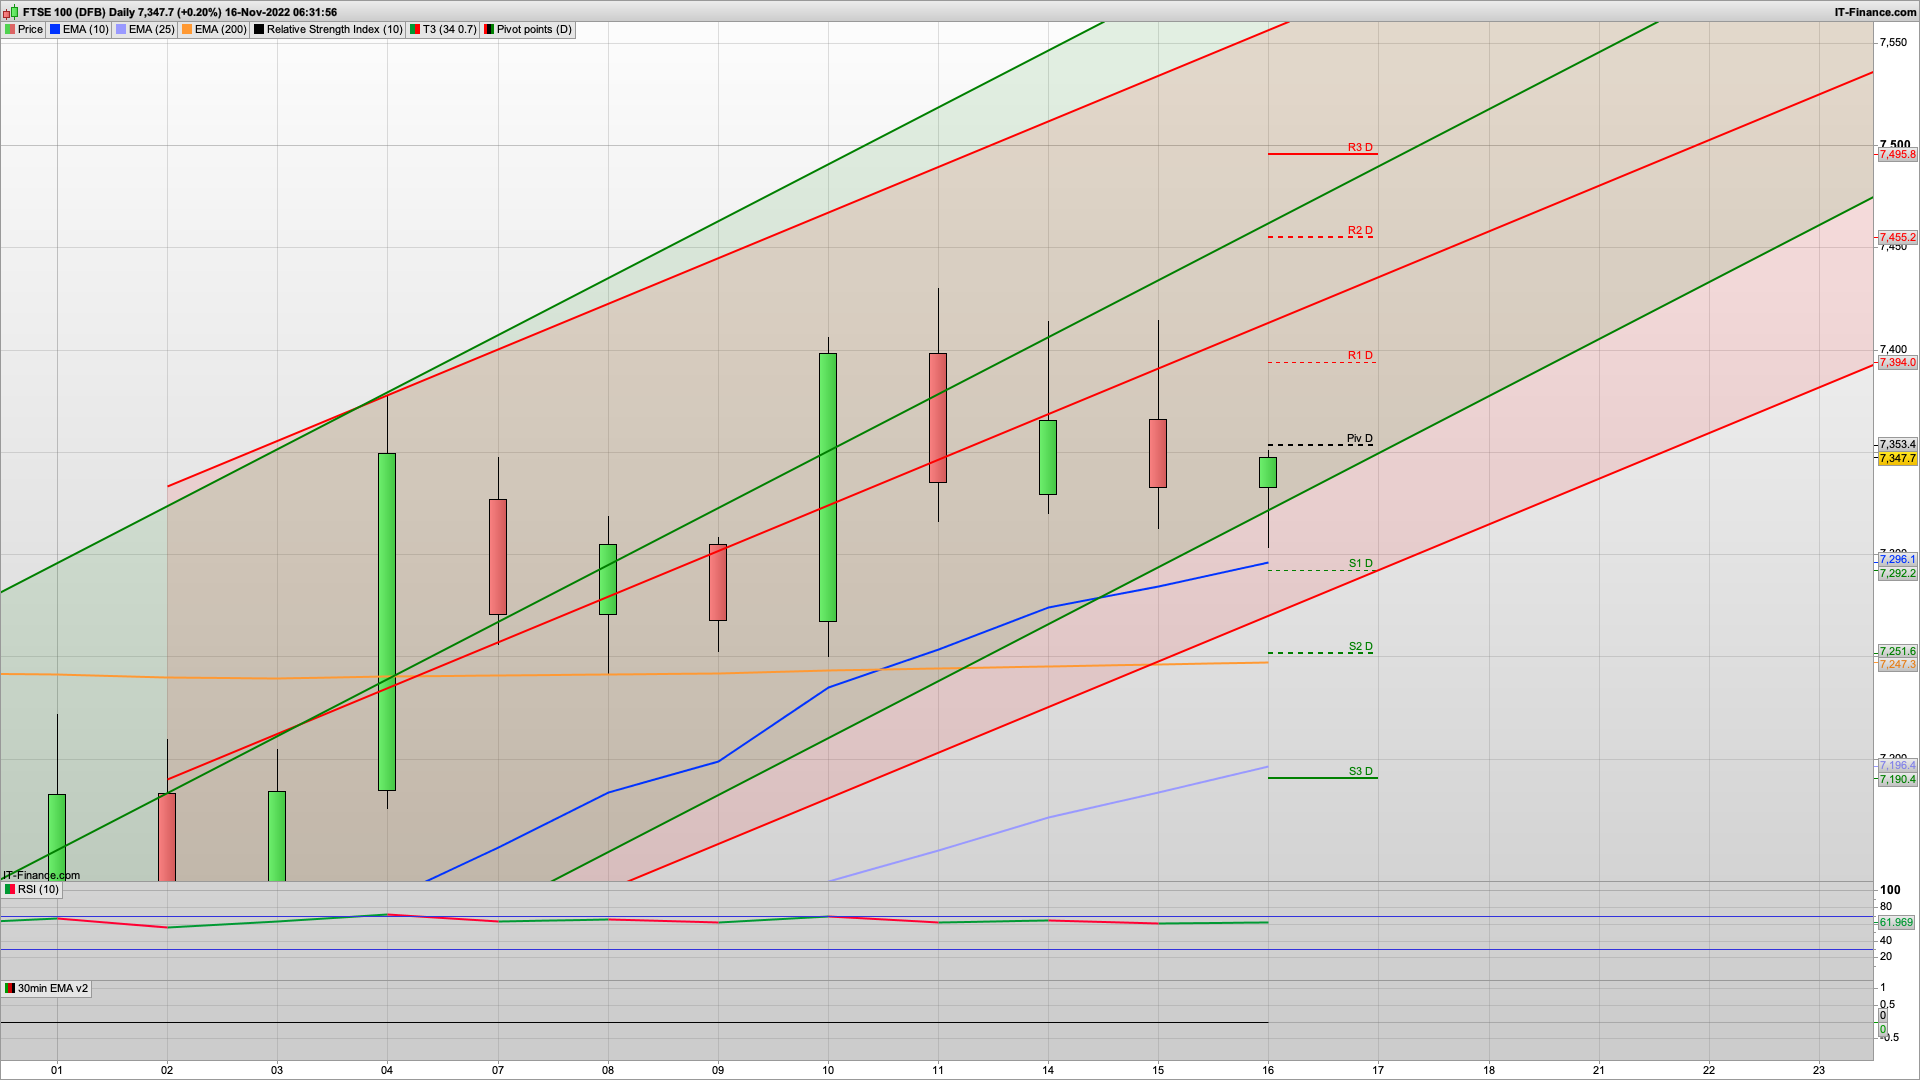Click the 10 Nov green candlestick body
This screenshot has height=1080, width=1920.
(x=828, y=487)
